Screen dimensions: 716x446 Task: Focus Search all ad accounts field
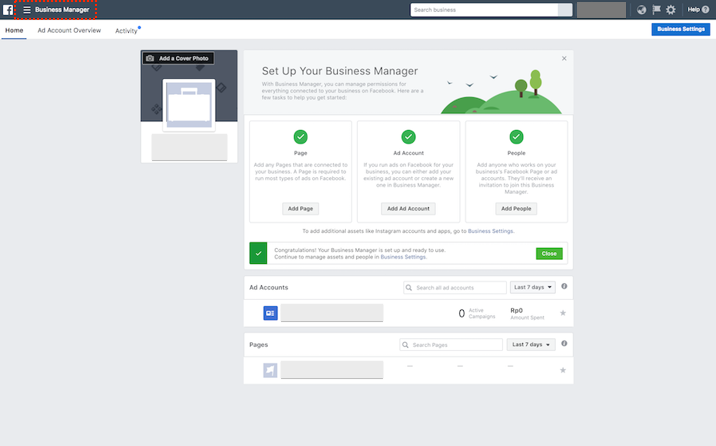455,288
